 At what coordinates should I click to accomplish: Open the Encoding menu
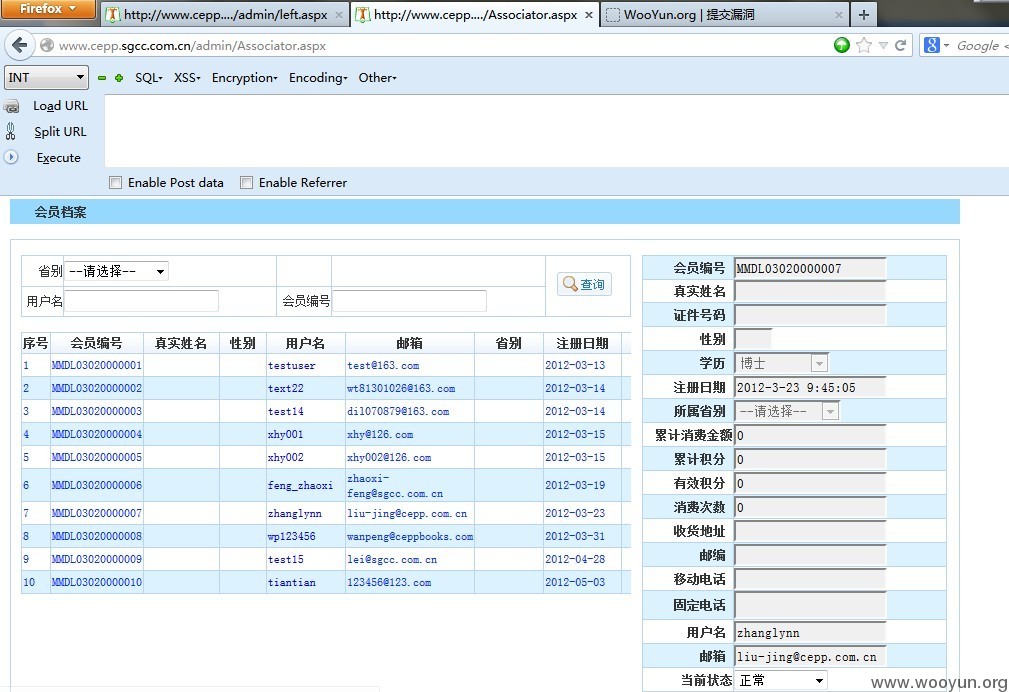pyautogui.click(x=318, y=78)
